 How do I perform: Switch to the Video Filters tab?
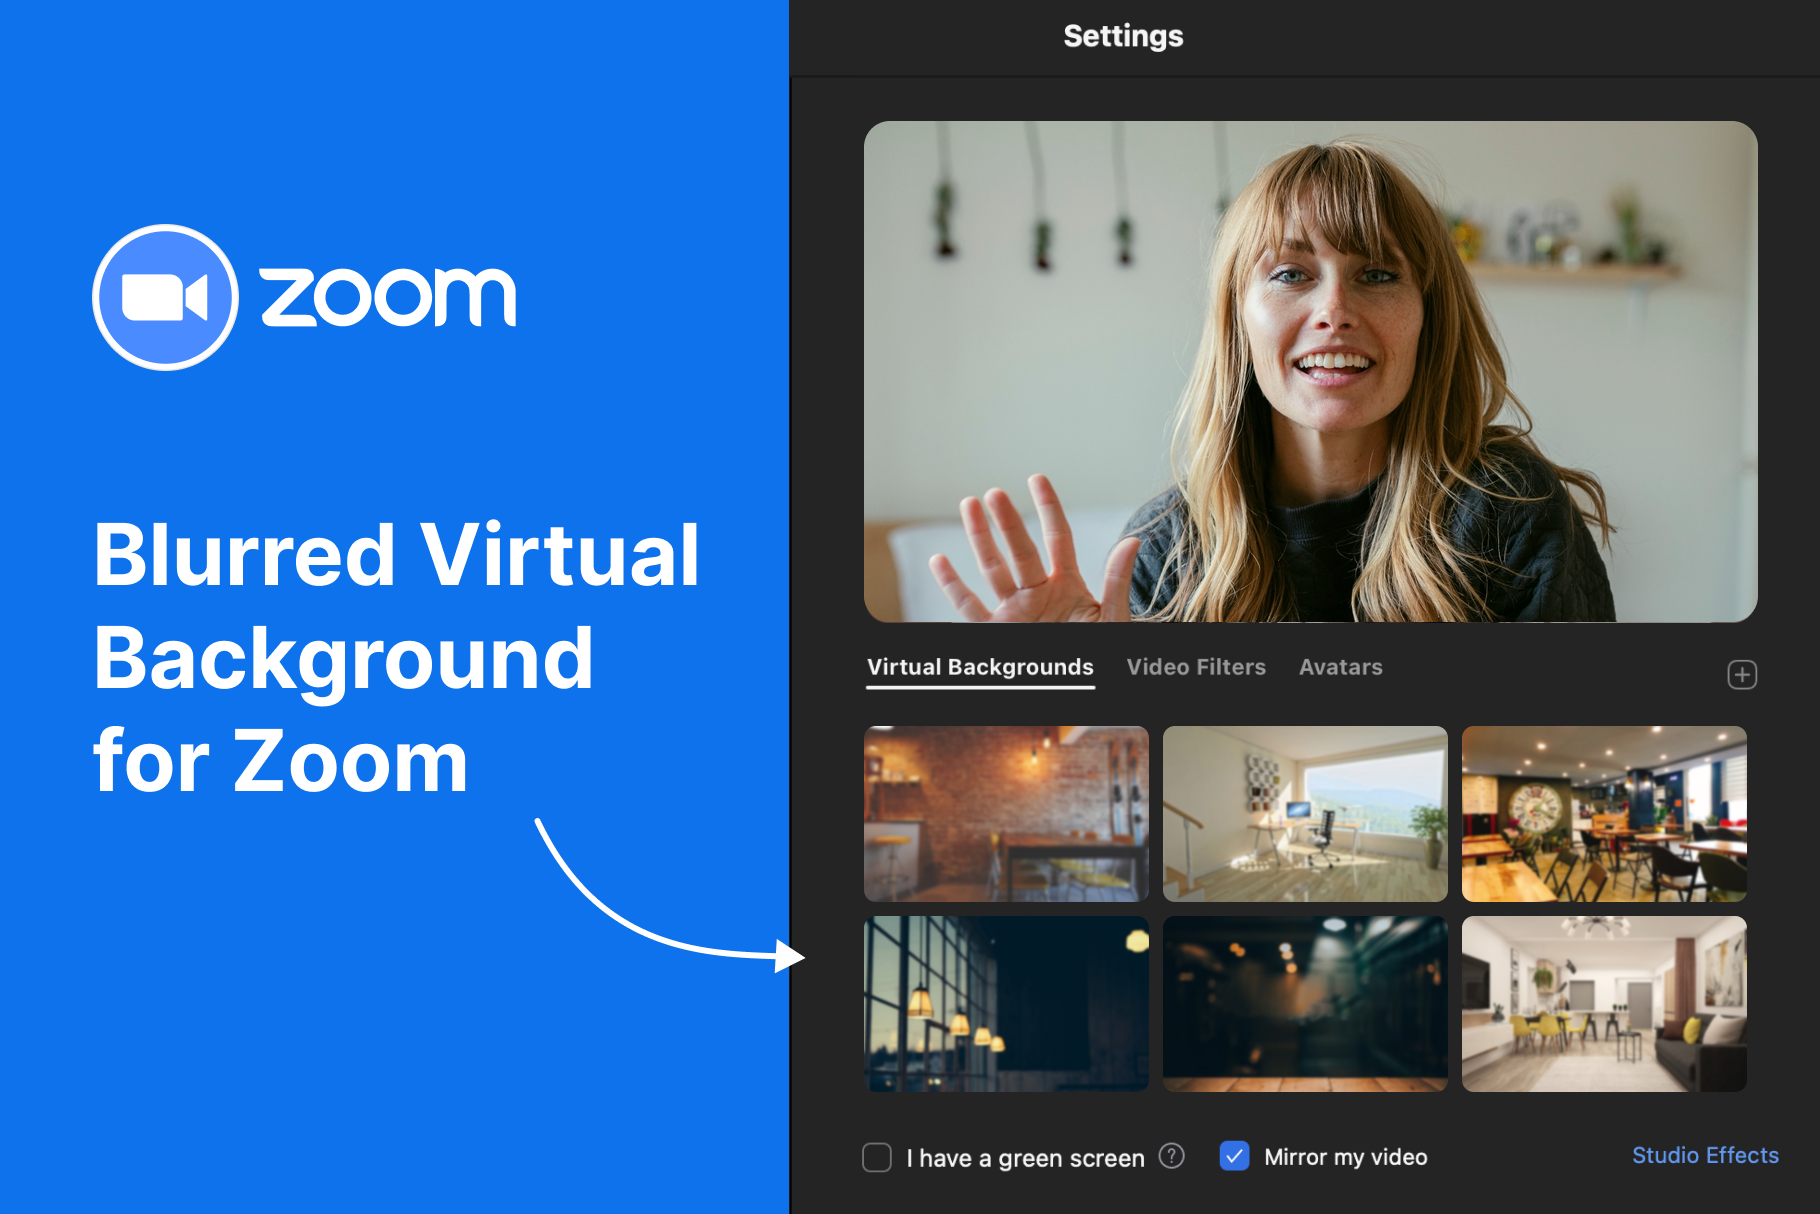pyautogui.click(x=1196, y=667)
